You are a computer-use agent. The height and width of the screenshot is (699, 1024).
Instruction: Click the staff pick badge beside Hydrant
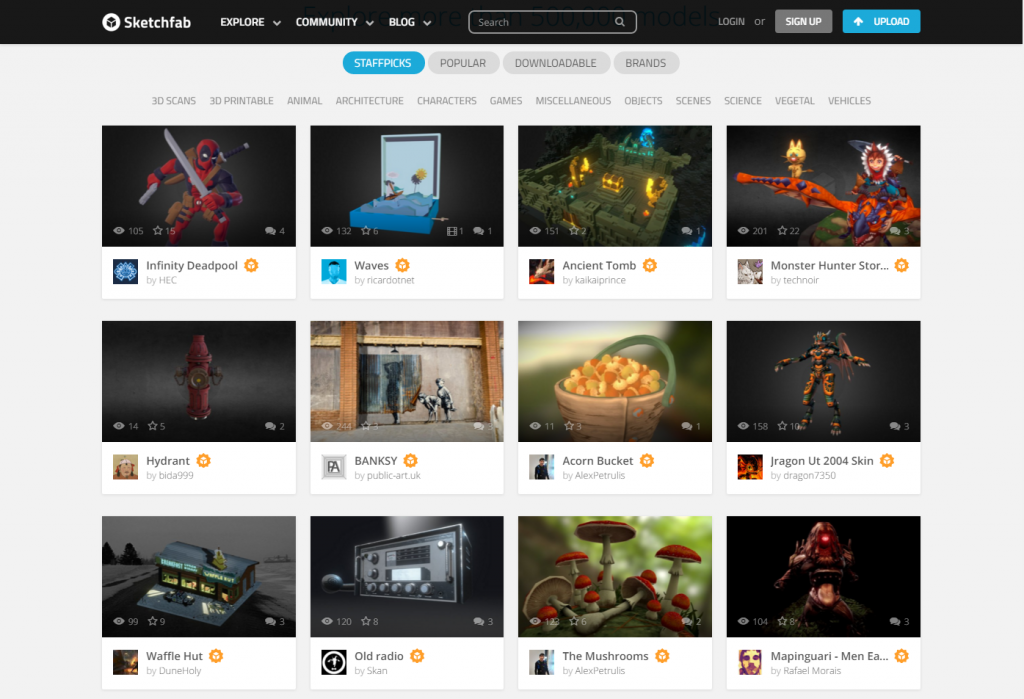pyautogui.click(x=204, y=461)
